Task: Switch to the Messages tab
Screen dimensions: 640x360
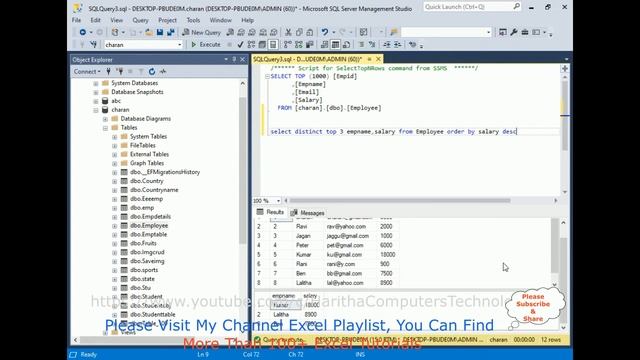Action: (x=308, y=213)
